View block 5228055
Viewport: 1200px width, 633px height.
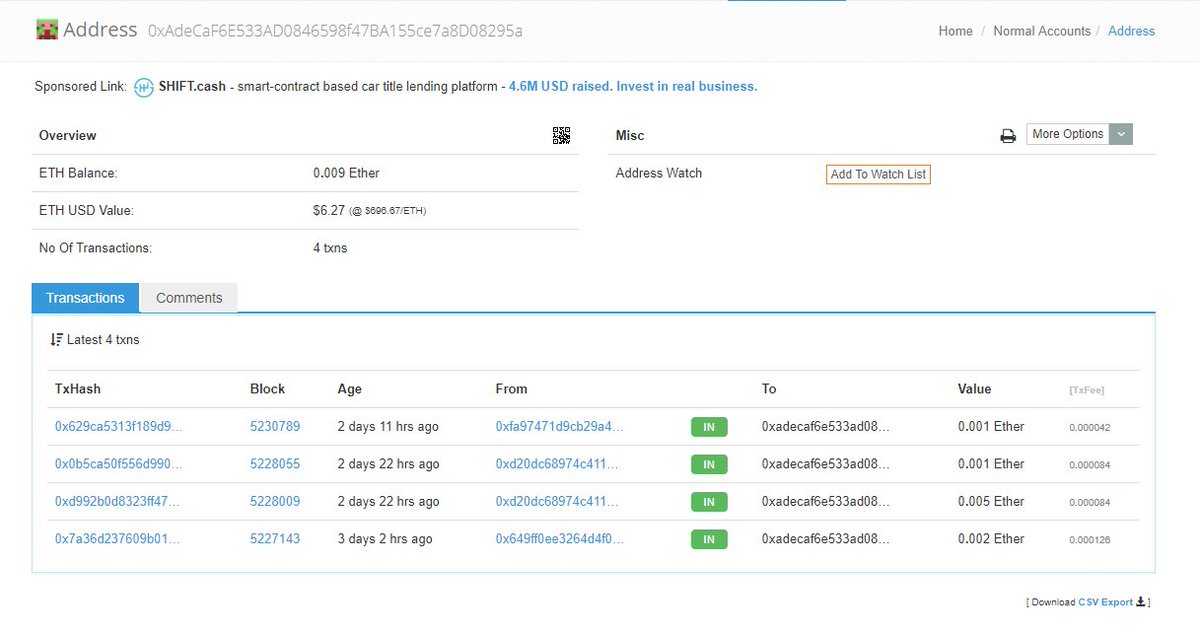click(275, 464)
